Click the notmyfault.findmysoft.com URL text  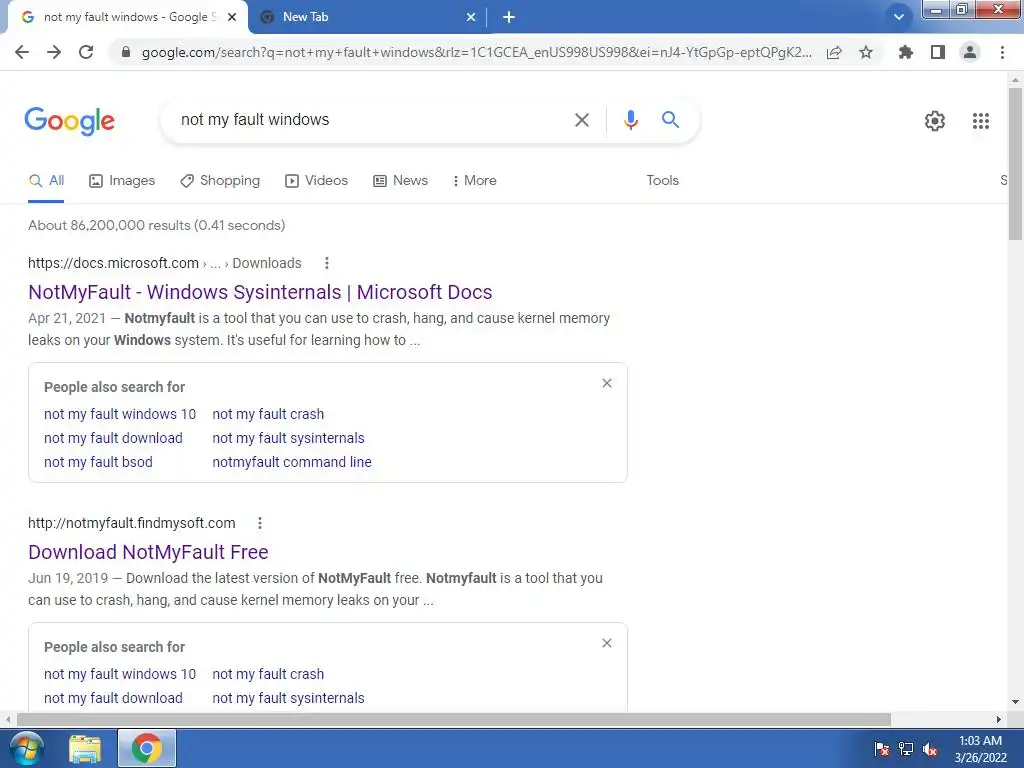tap(131, 523)
